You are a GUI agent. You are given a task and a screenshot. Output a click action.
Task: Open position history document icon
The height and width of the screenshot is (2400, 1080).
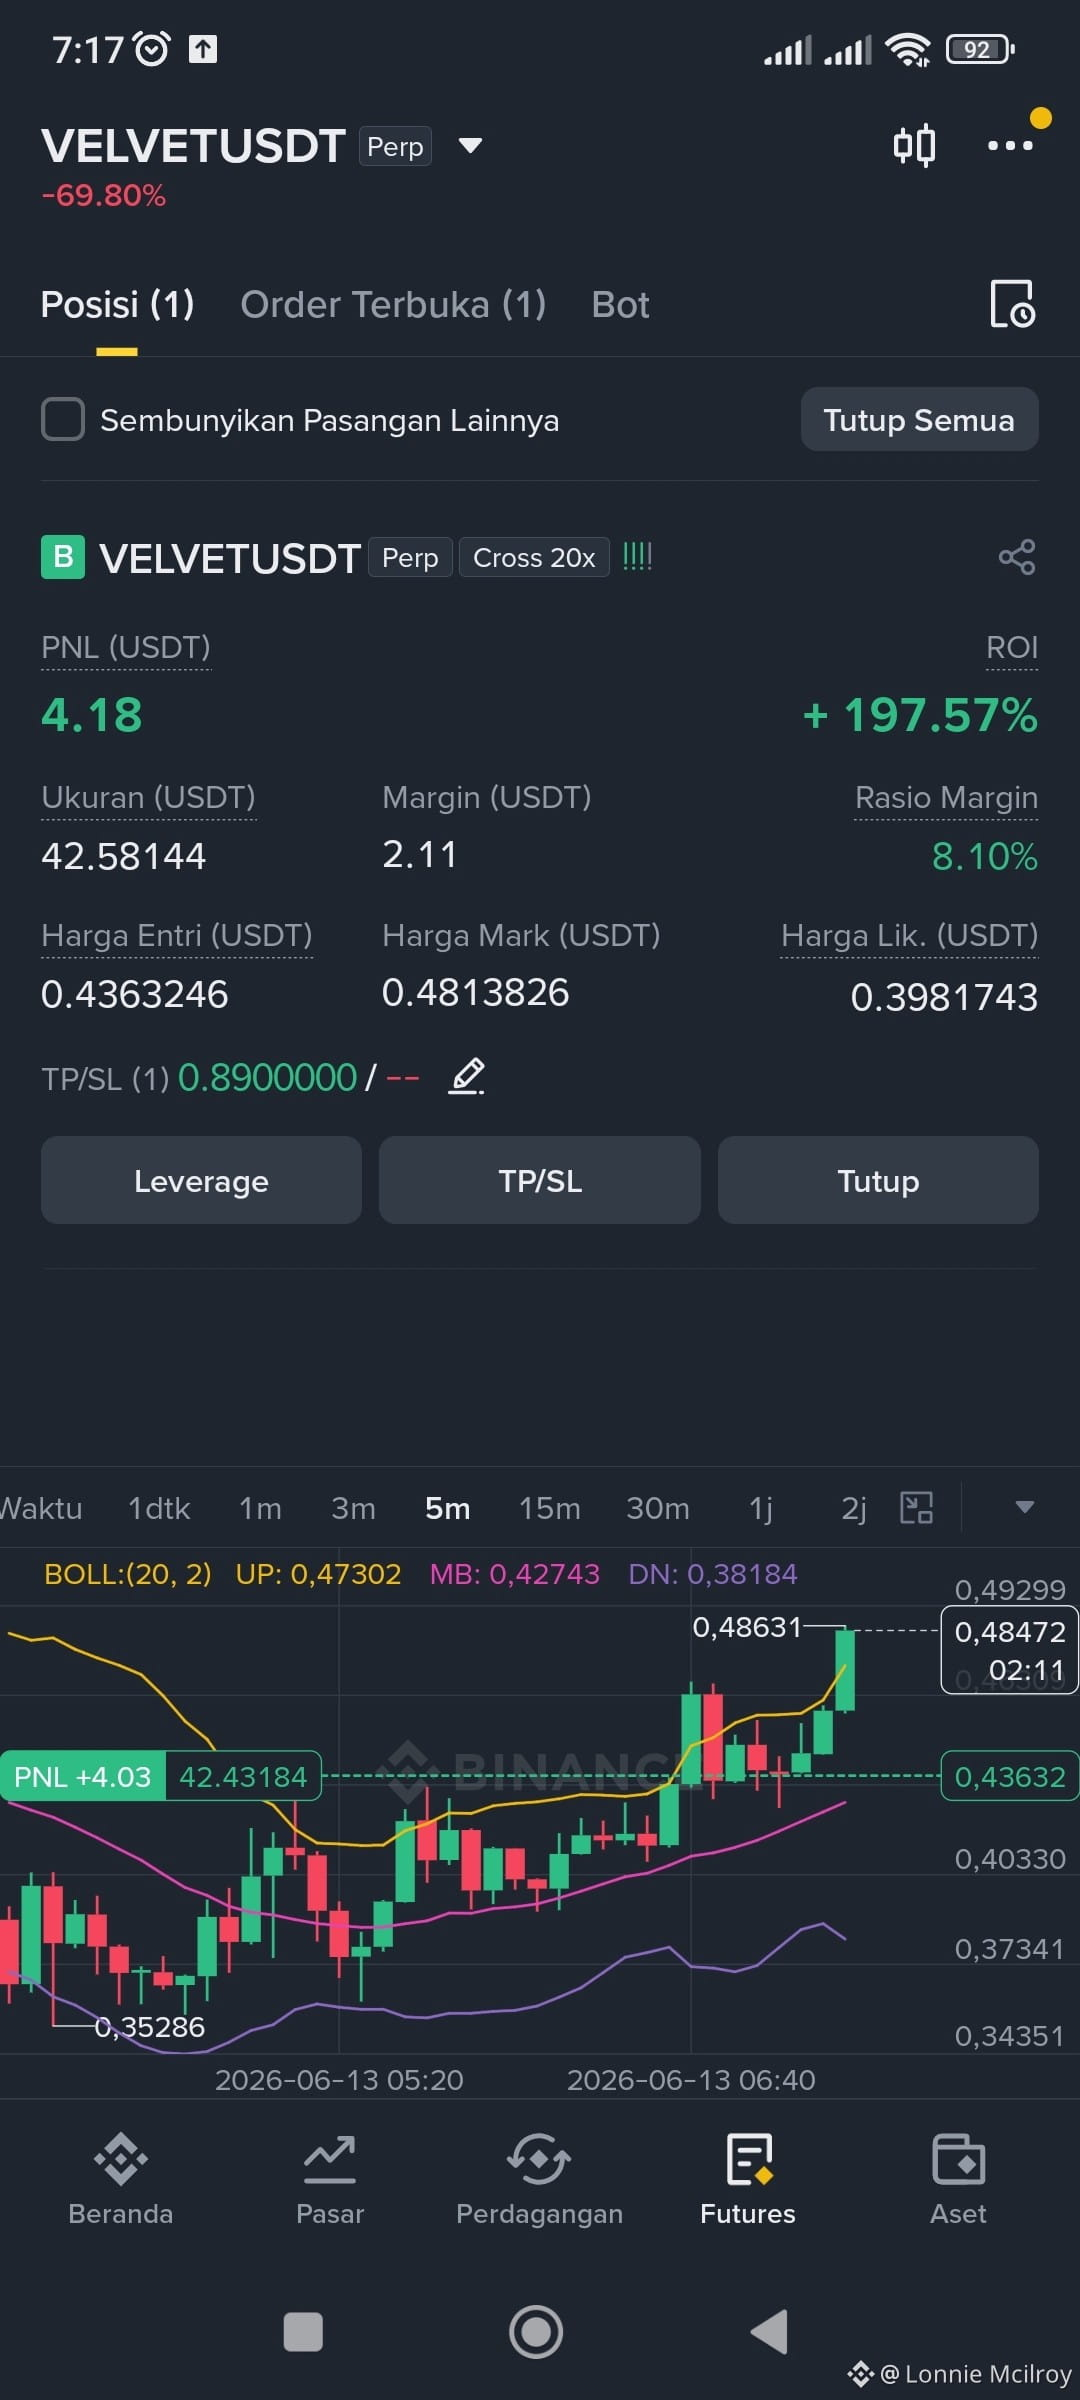pos(1012,304)
